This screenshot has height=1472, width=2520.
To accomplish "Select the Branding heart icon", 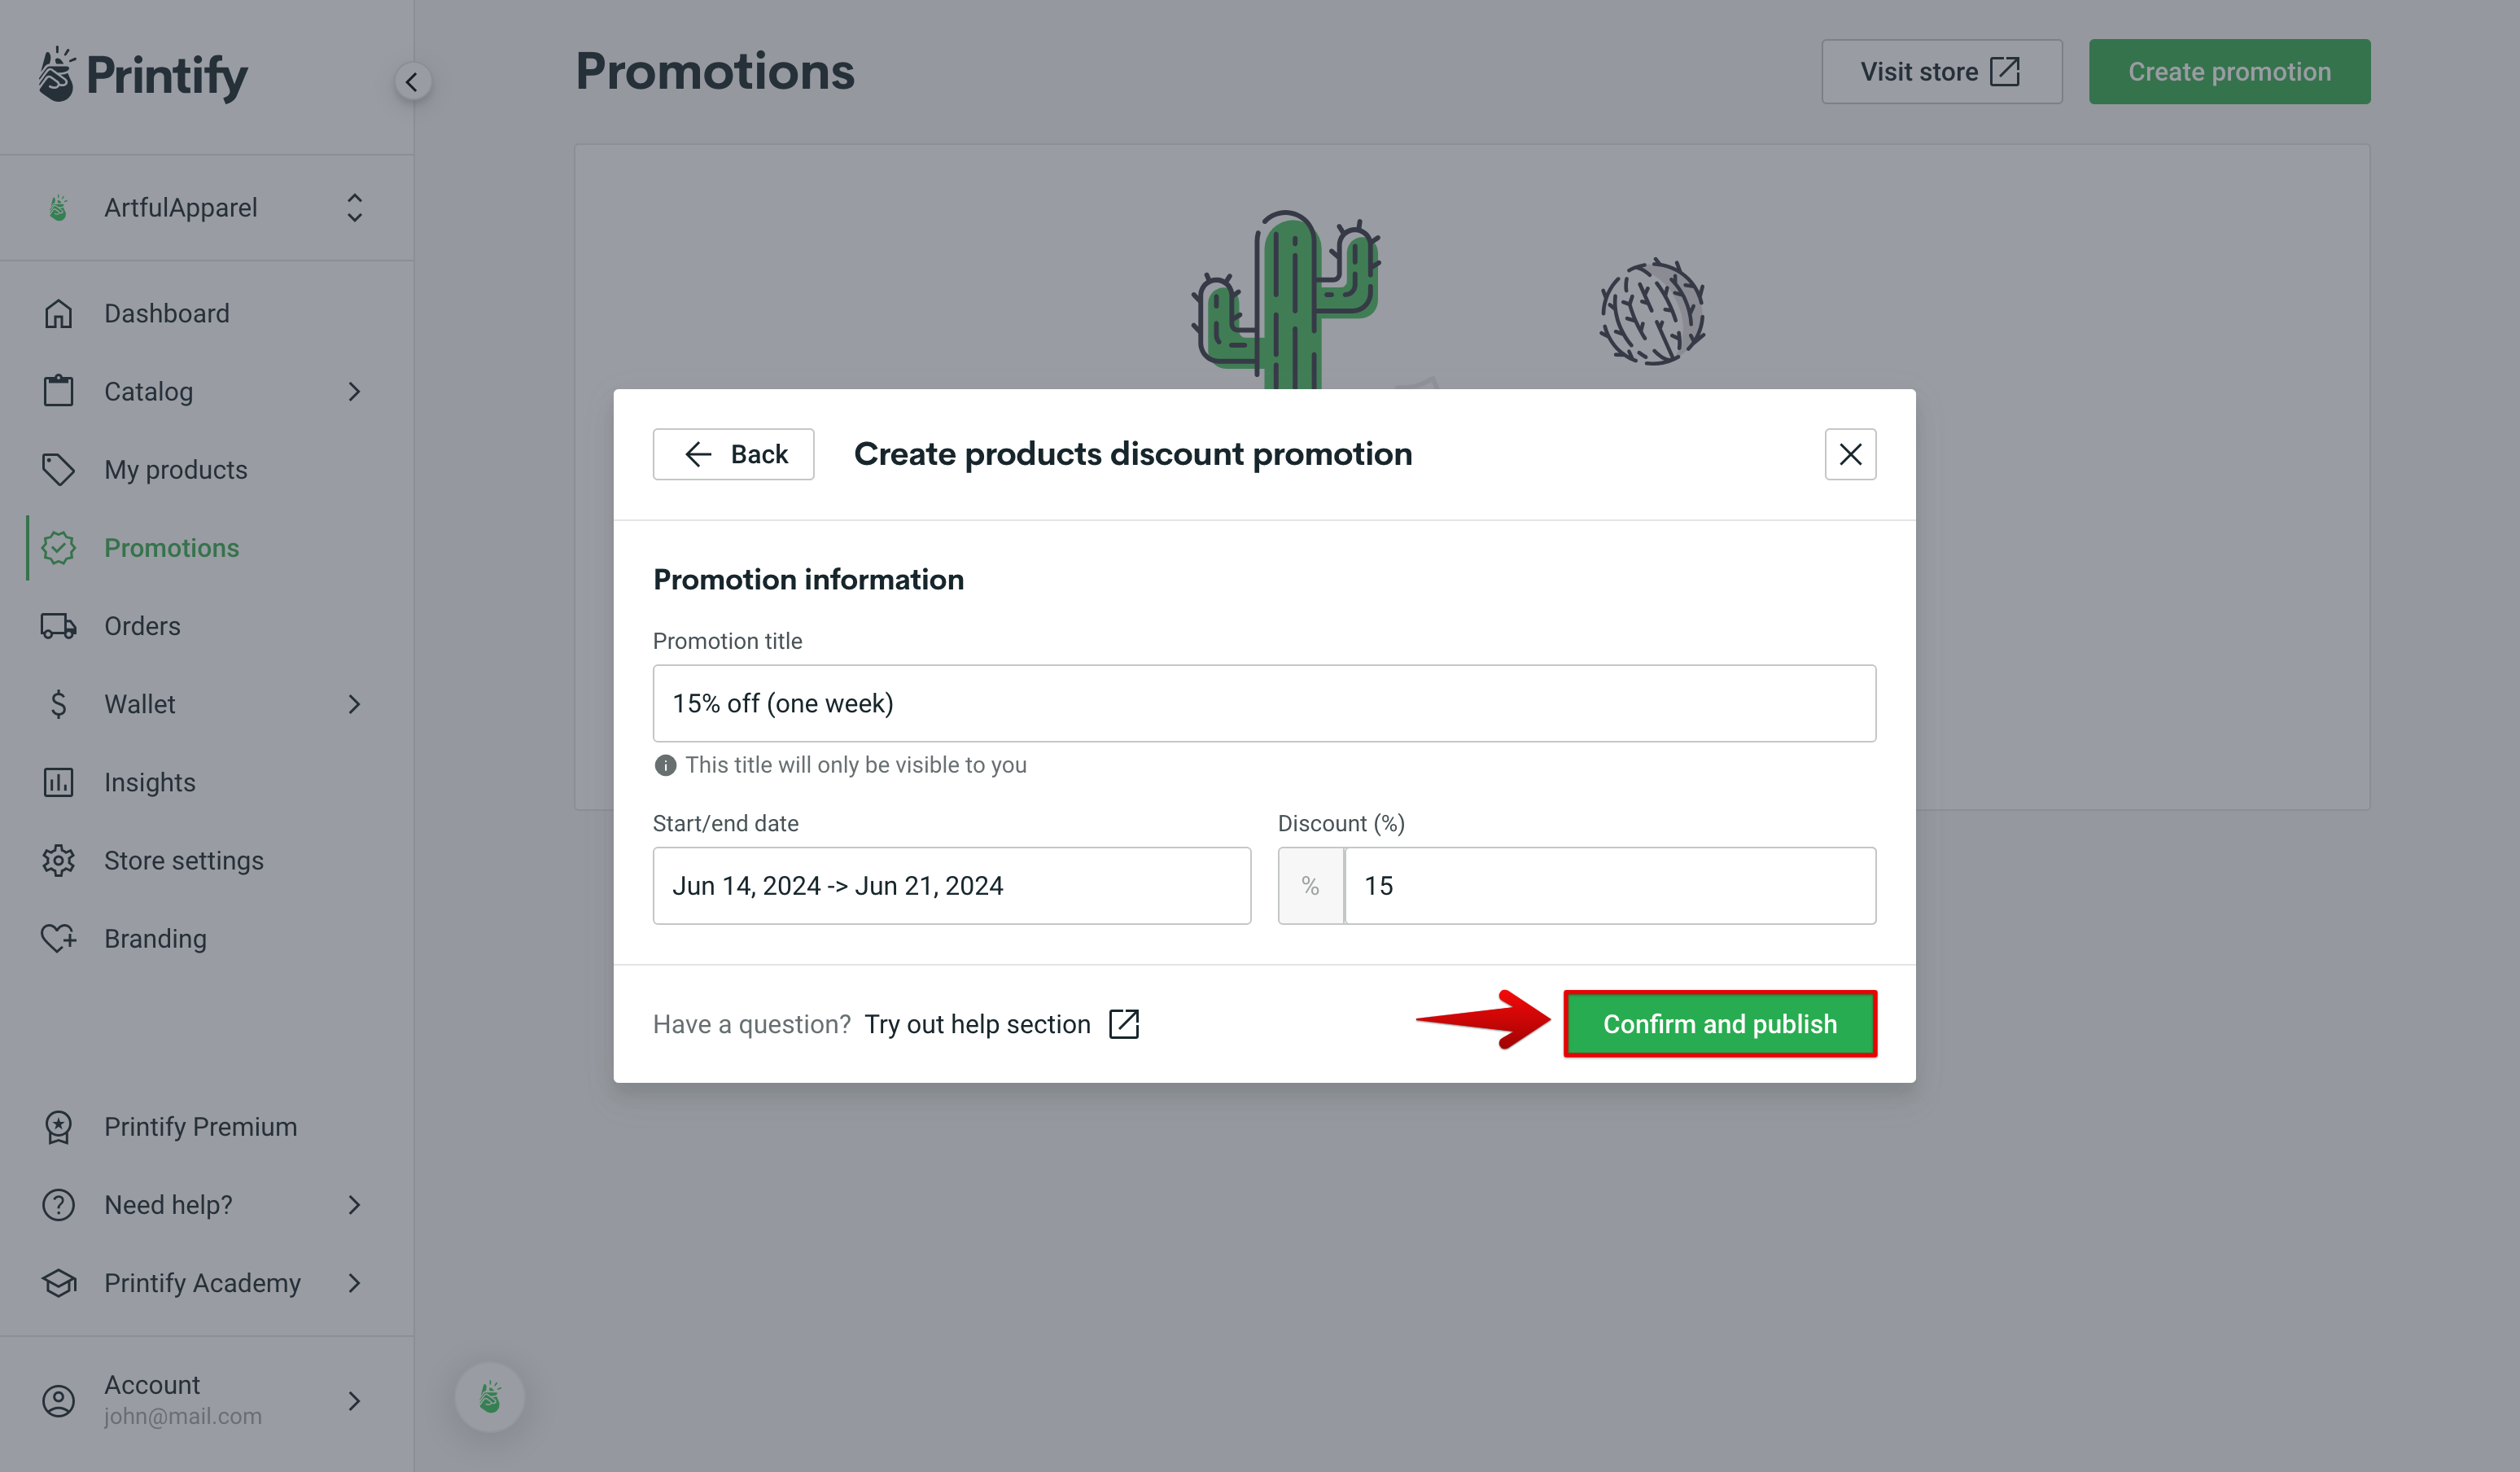I will tap(58, 938).
